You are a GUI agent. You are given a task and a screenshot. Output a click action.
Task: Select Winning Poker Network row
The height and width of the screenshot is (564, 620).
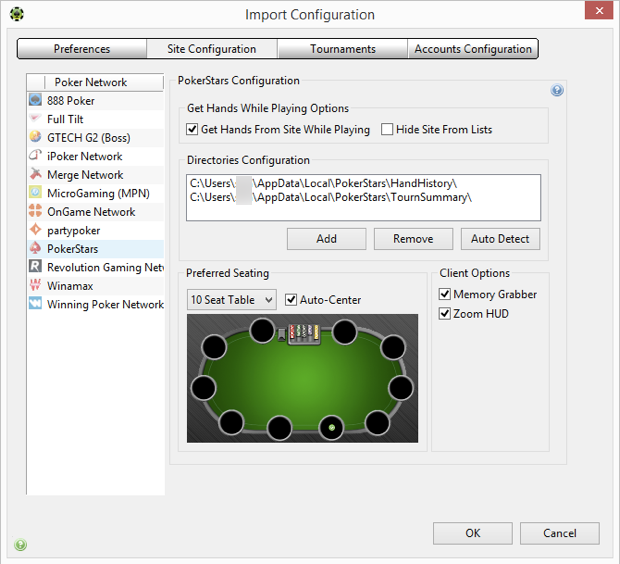pyautogui.click(x=96, y=304)
